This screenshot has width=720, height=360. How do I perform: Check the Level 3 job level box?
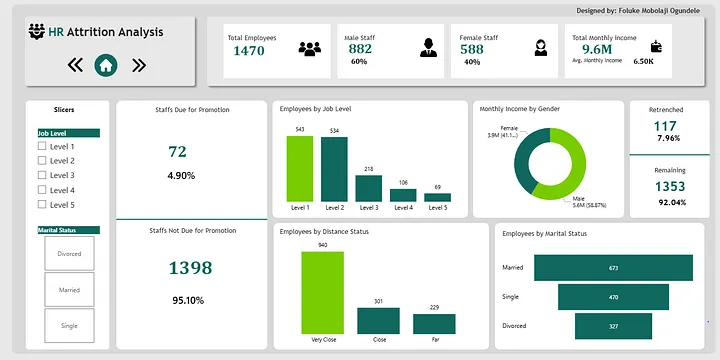pyautogui.click(x=42, y=175)
